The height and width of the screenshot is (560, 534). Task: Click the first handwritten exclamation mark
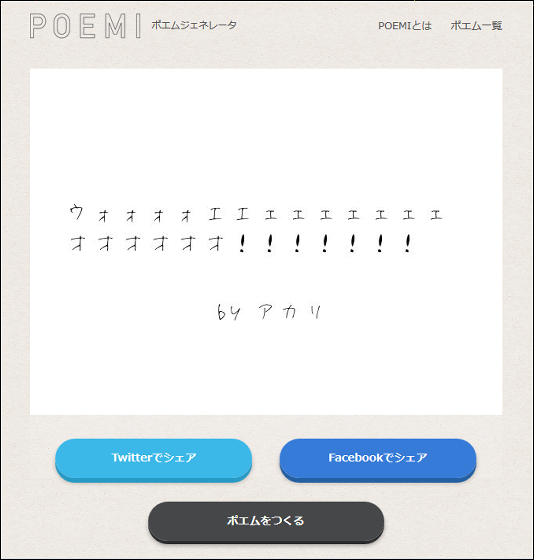click(x=242, y=244)
